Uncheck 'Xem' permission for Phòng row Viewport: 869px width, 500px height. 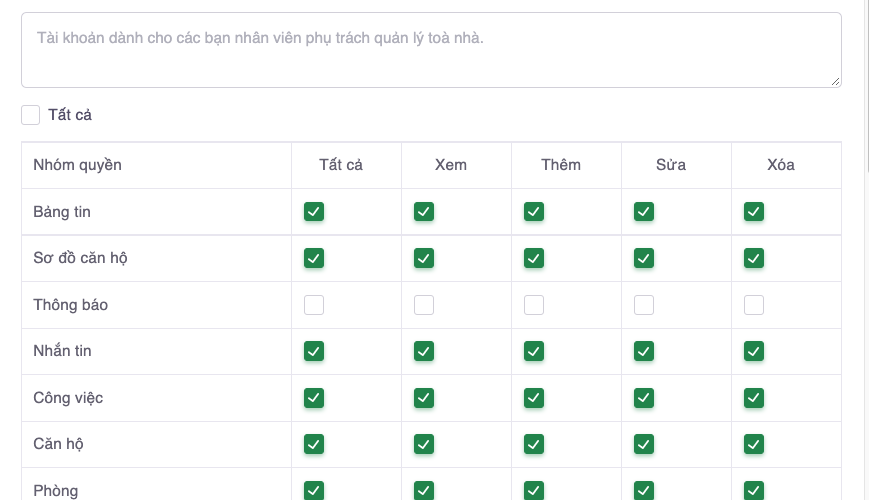point(424,490)
